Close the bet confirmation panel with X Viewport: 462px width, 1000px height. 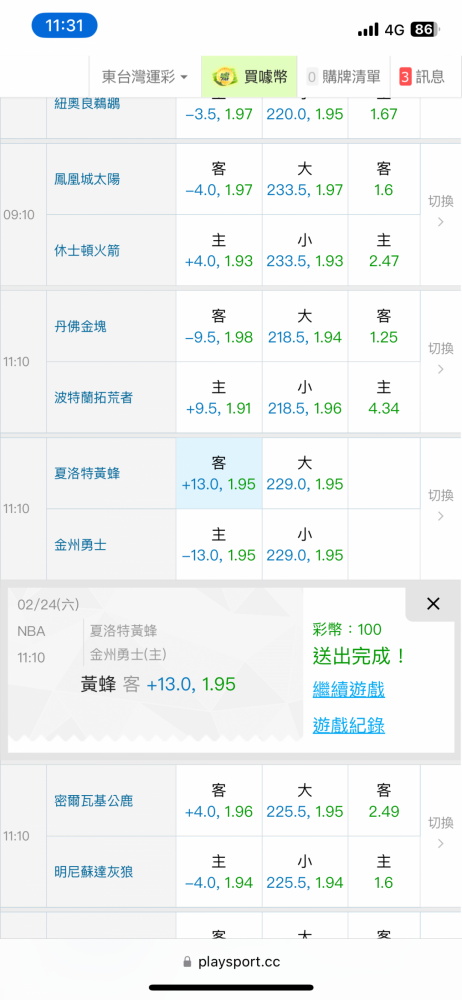[433, 604]
